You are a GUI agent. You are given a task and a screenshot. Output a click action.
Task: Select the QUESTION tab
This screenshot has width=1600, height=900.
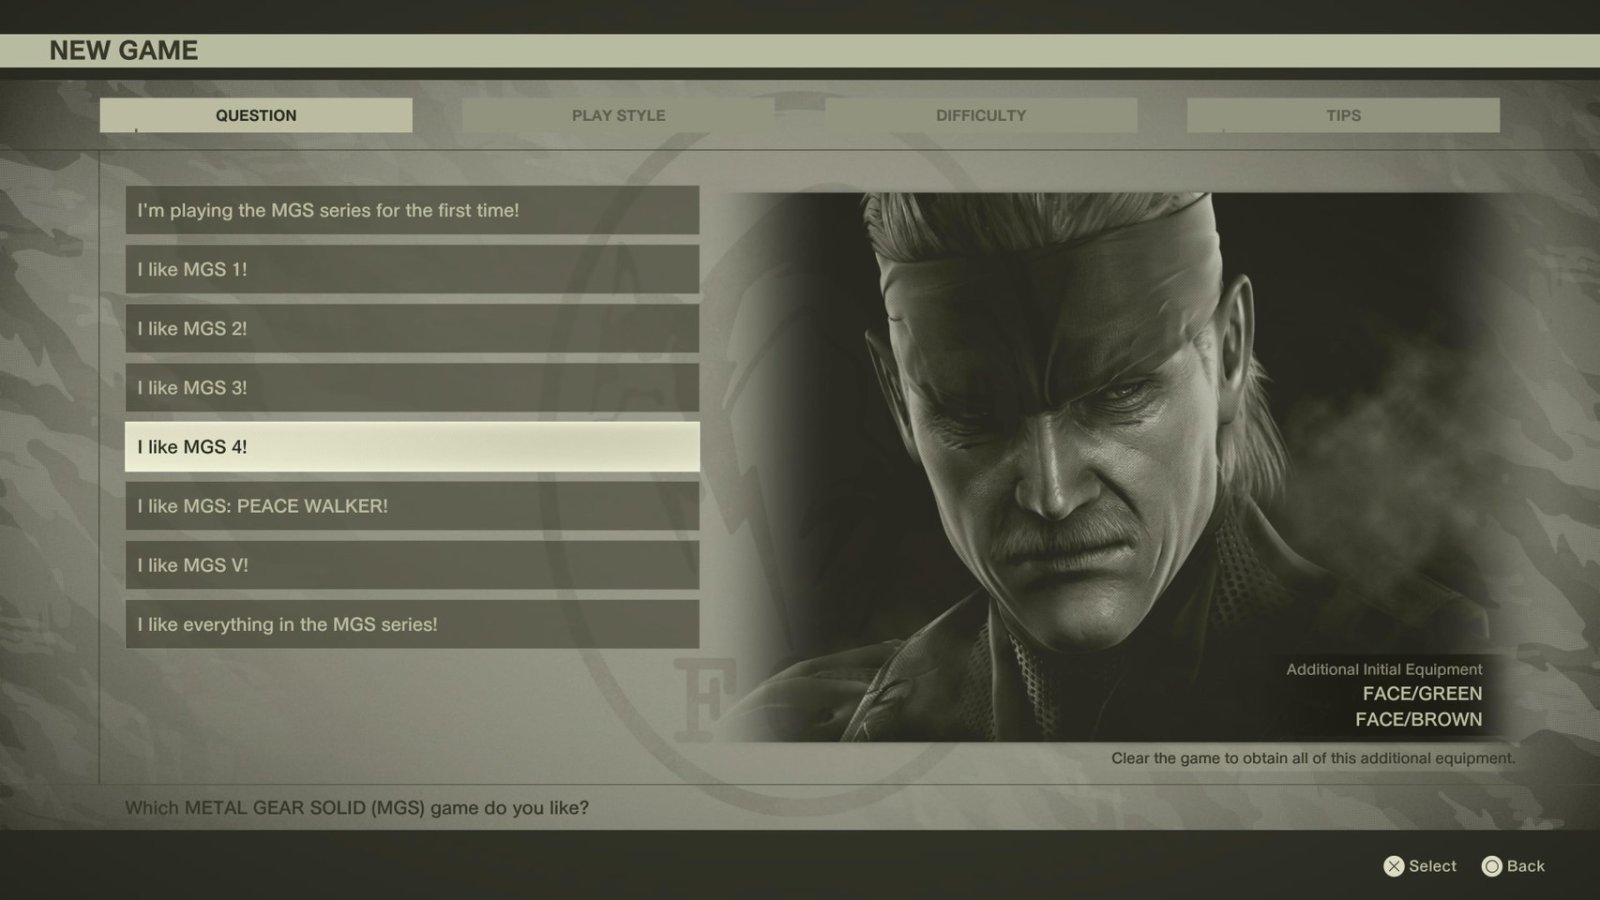tap(256, 115)
